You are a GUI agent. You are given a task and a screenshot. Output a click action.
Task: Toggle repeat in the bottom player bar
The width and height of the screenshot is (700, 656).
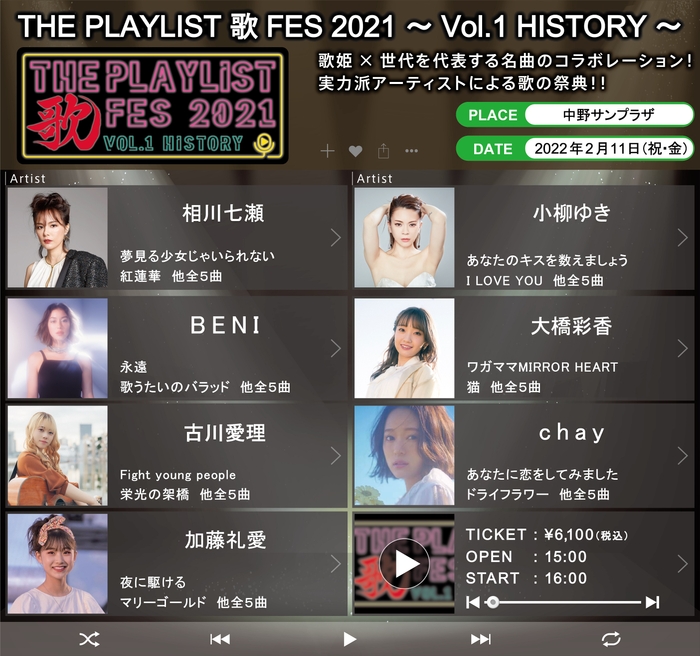click(611, 639)
